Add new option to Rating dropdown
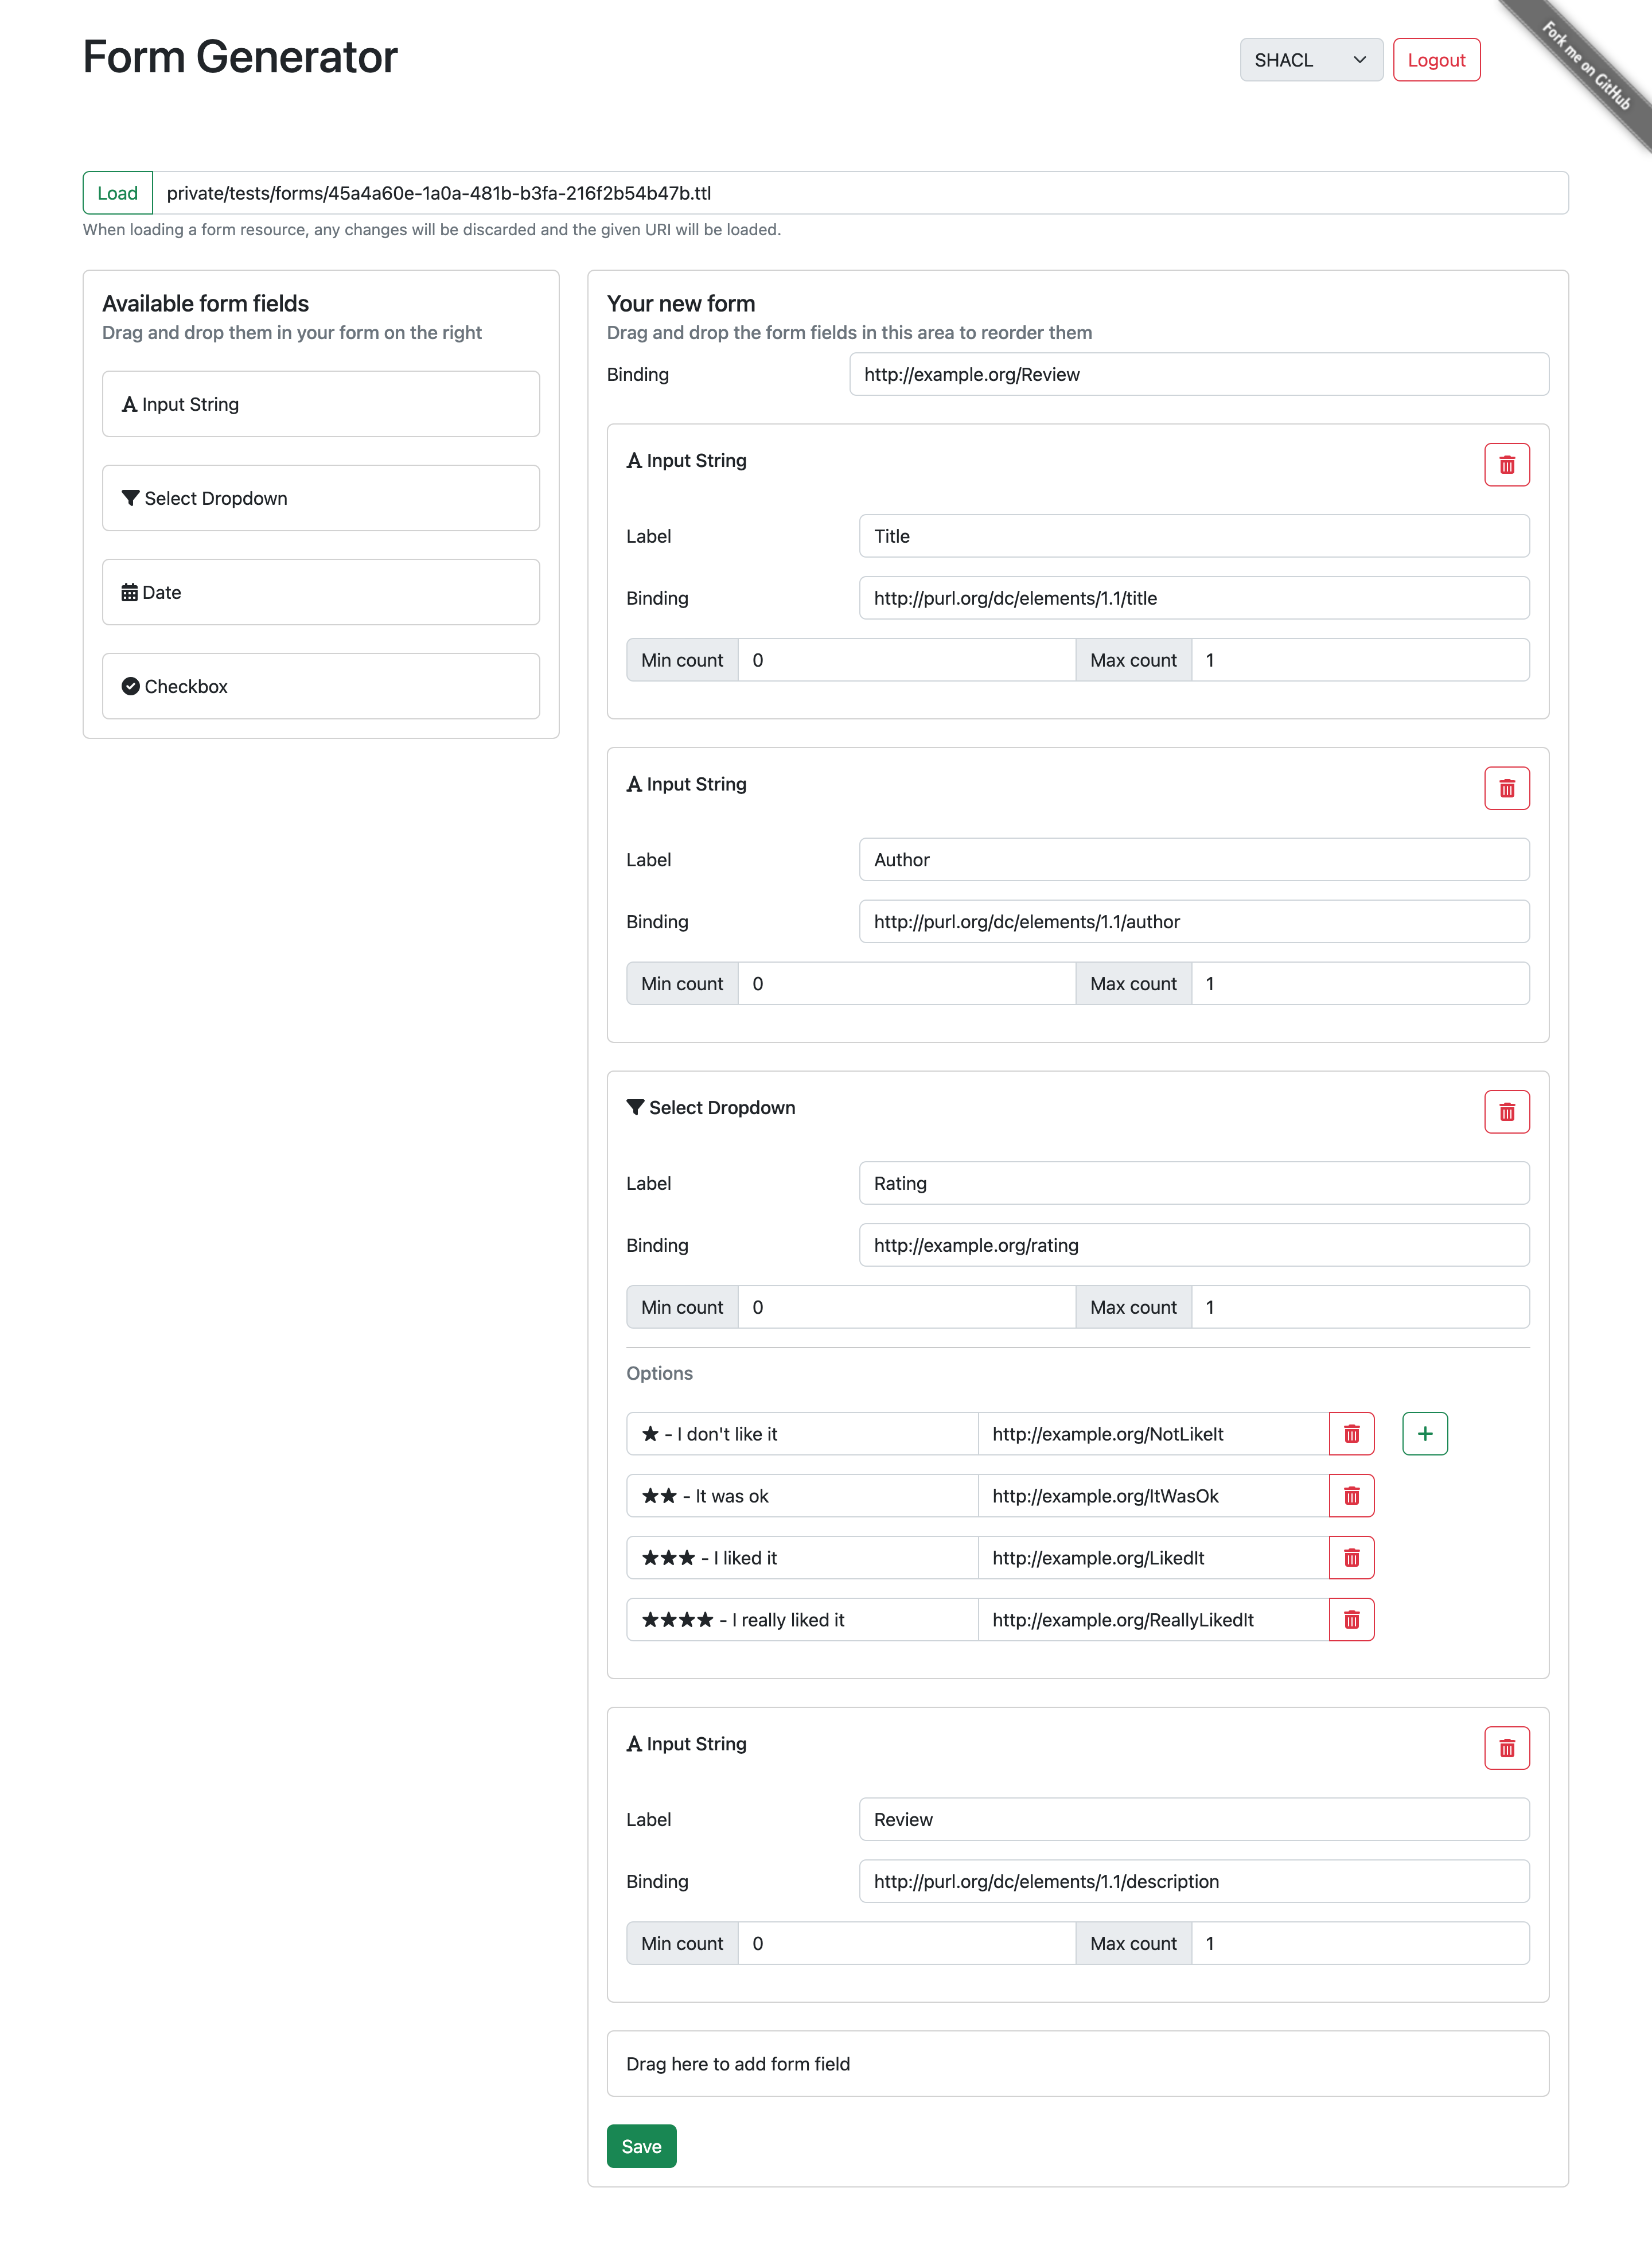 (1424, 1433)
